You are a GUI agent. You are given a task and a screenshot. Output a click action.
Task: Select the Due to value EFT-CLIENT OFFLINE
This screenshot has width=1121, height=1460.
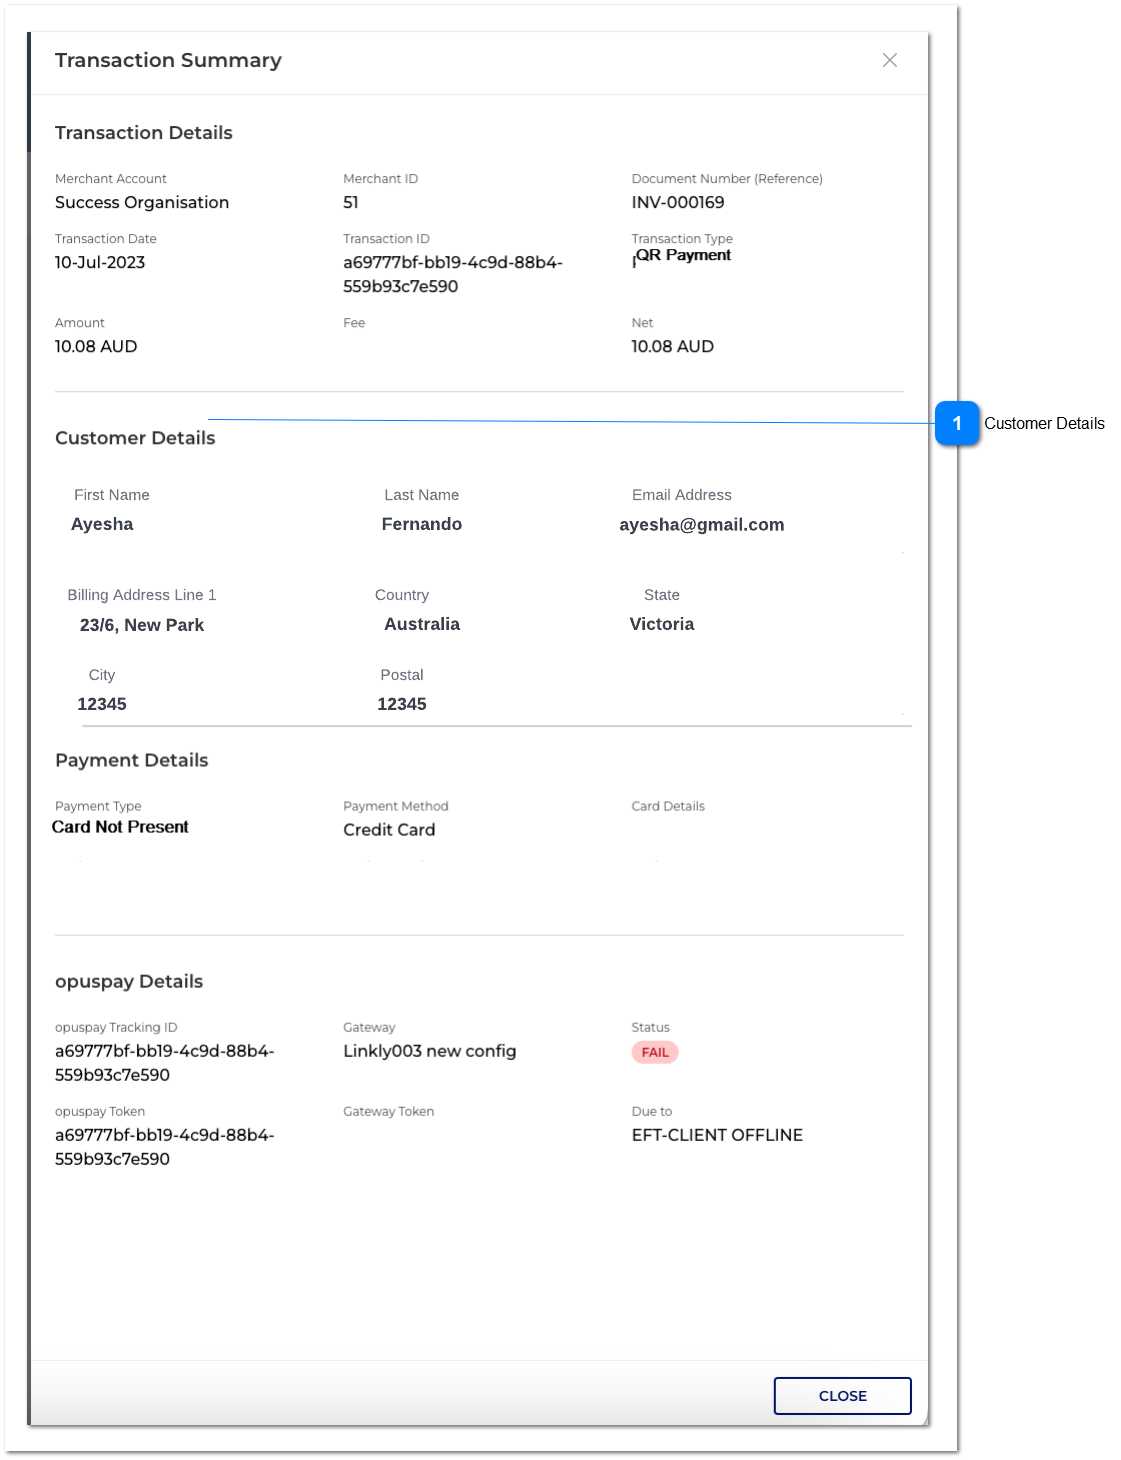coord(717,1135)
